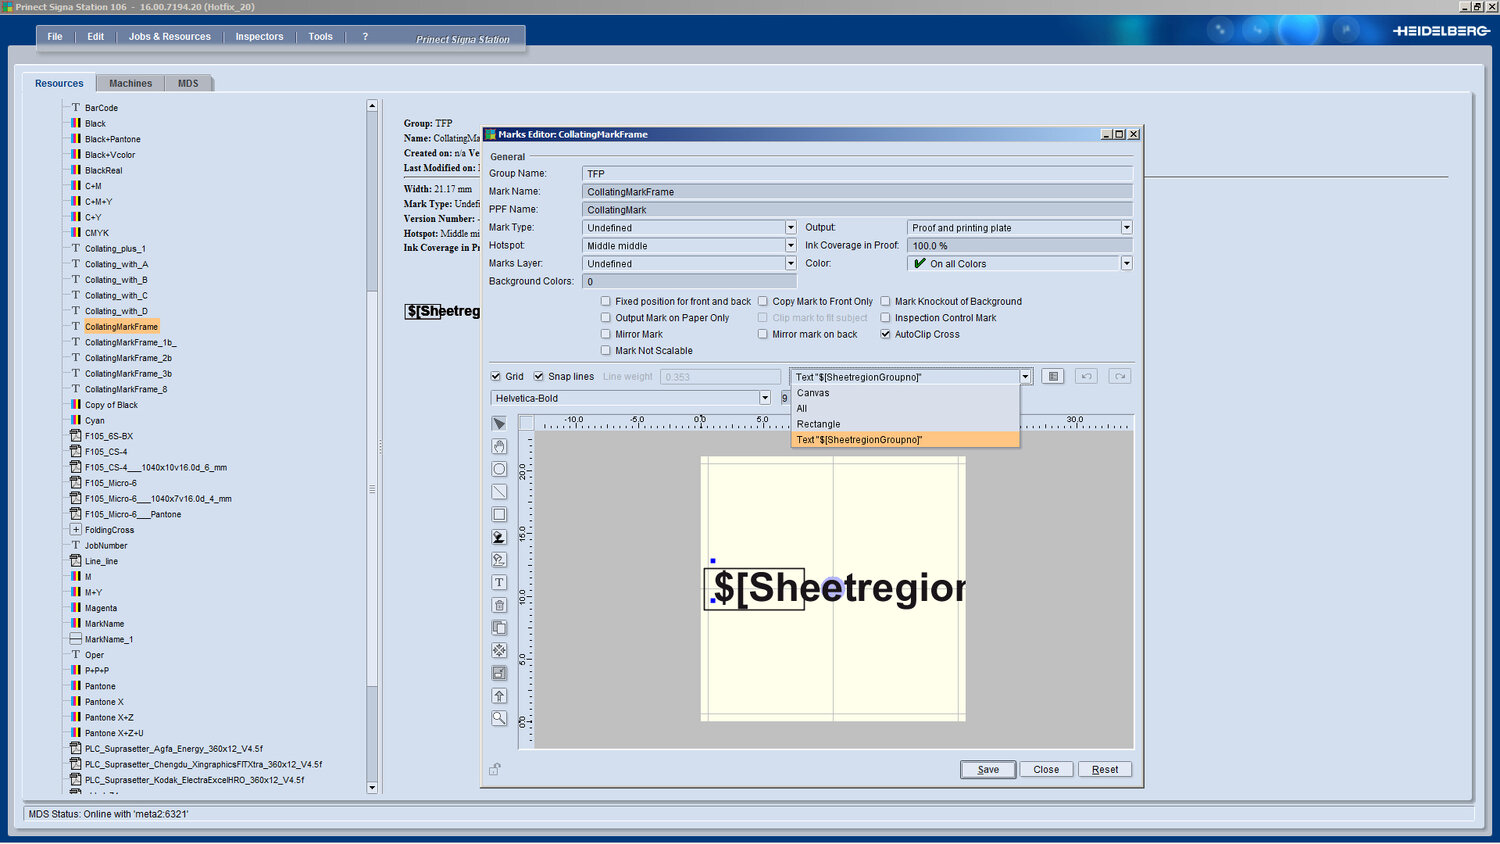Switch to the Machines tab
This screenshot has width=1500, height=844.
131,84
